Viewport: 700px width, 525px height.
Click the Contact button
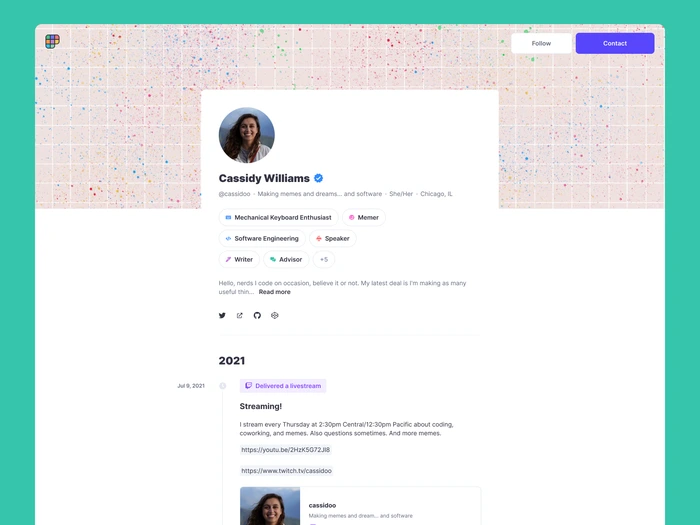click(615, 43)
